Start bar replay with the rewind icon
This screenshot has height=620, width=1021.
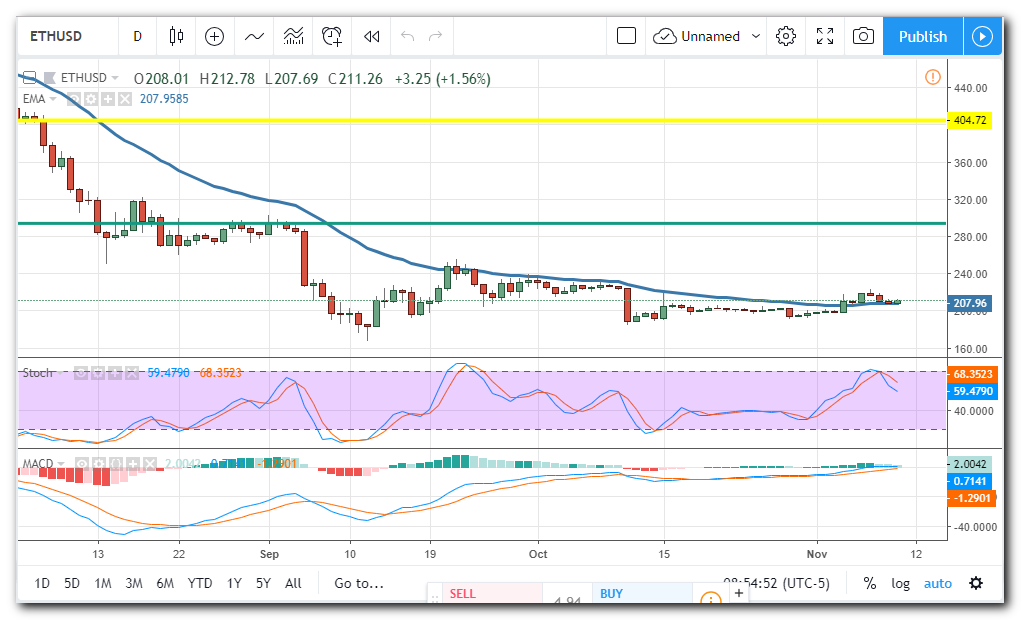371,36
